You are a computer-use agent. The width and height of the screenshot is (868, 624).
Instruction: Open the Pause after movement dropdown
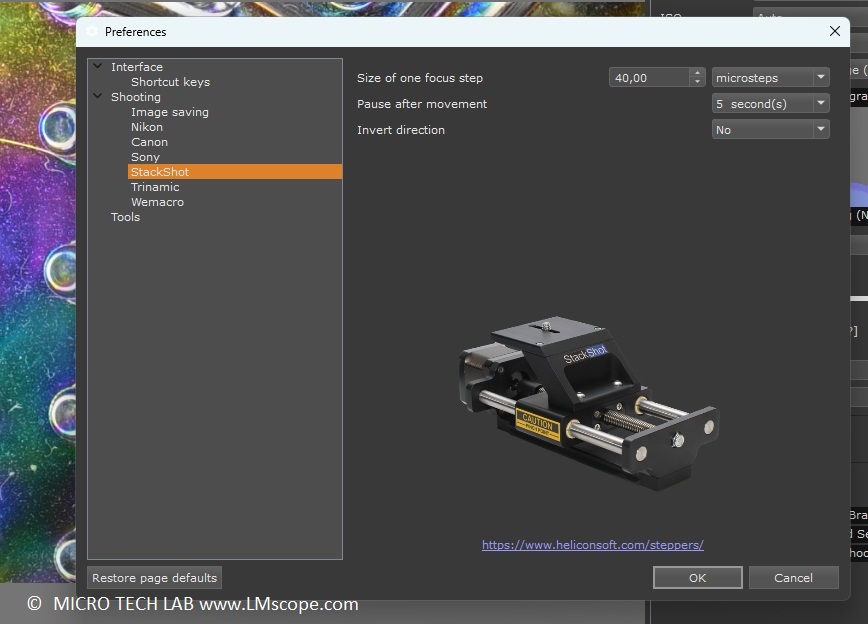pyautogui.click(x=770, y=104)
